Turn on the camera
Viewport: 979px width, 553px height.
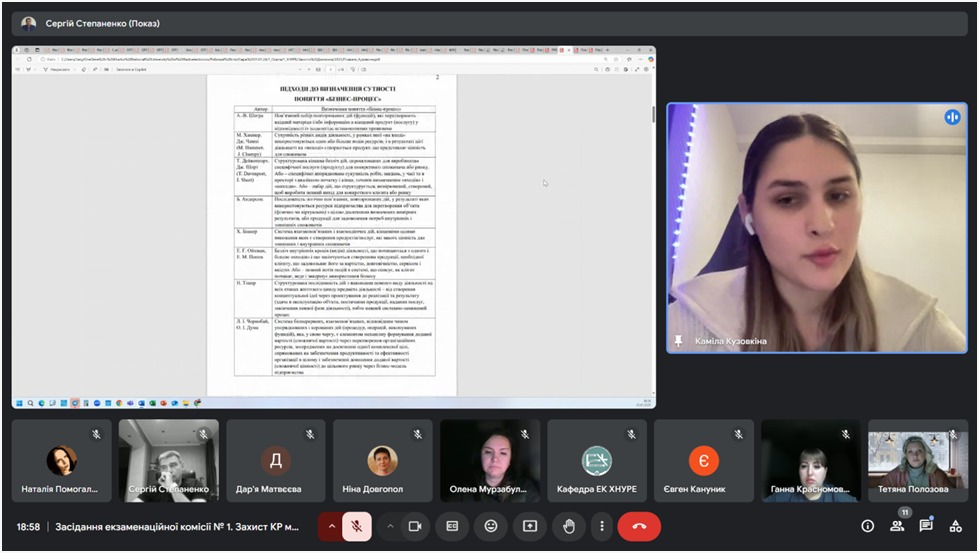point(415,526)
